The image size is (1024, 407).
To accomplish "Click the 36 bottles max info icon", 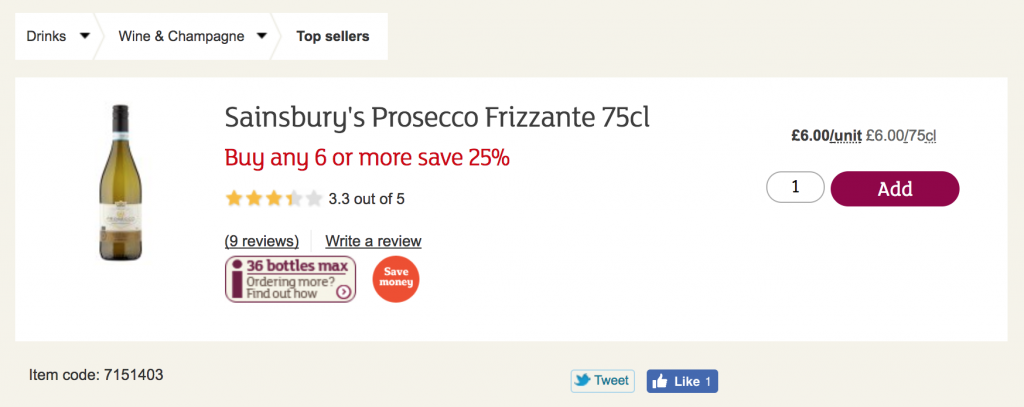I will point(237,279).
